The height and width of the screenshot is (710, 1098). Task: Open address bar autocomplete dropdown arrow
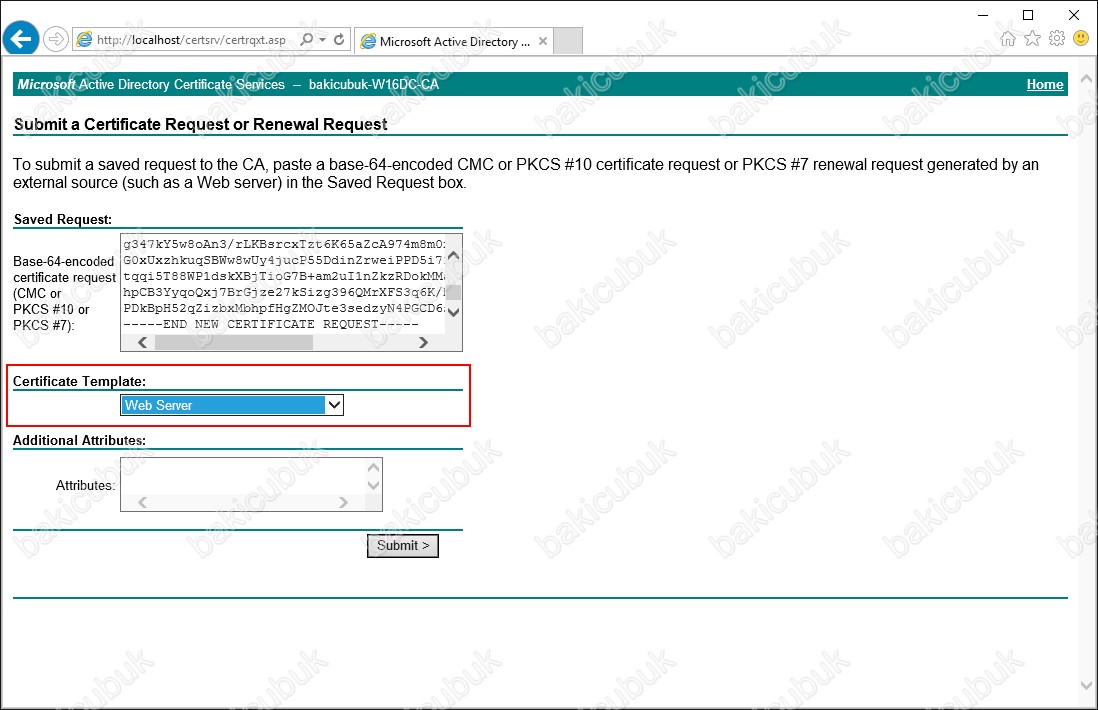[322, 40]
